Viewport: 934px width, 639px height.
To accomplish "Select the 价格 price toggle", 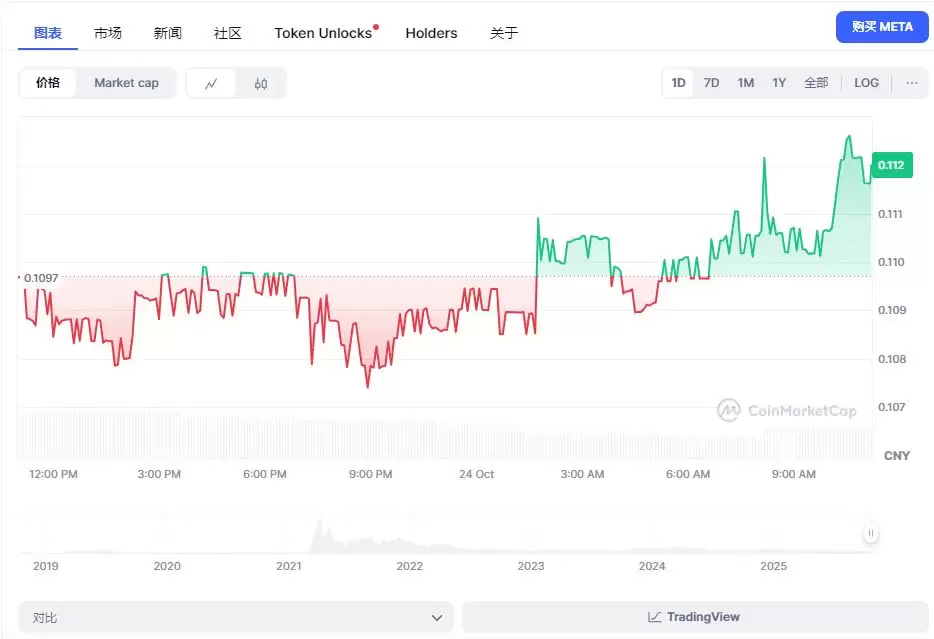I will pyautogui.click(x=48, y=83).
